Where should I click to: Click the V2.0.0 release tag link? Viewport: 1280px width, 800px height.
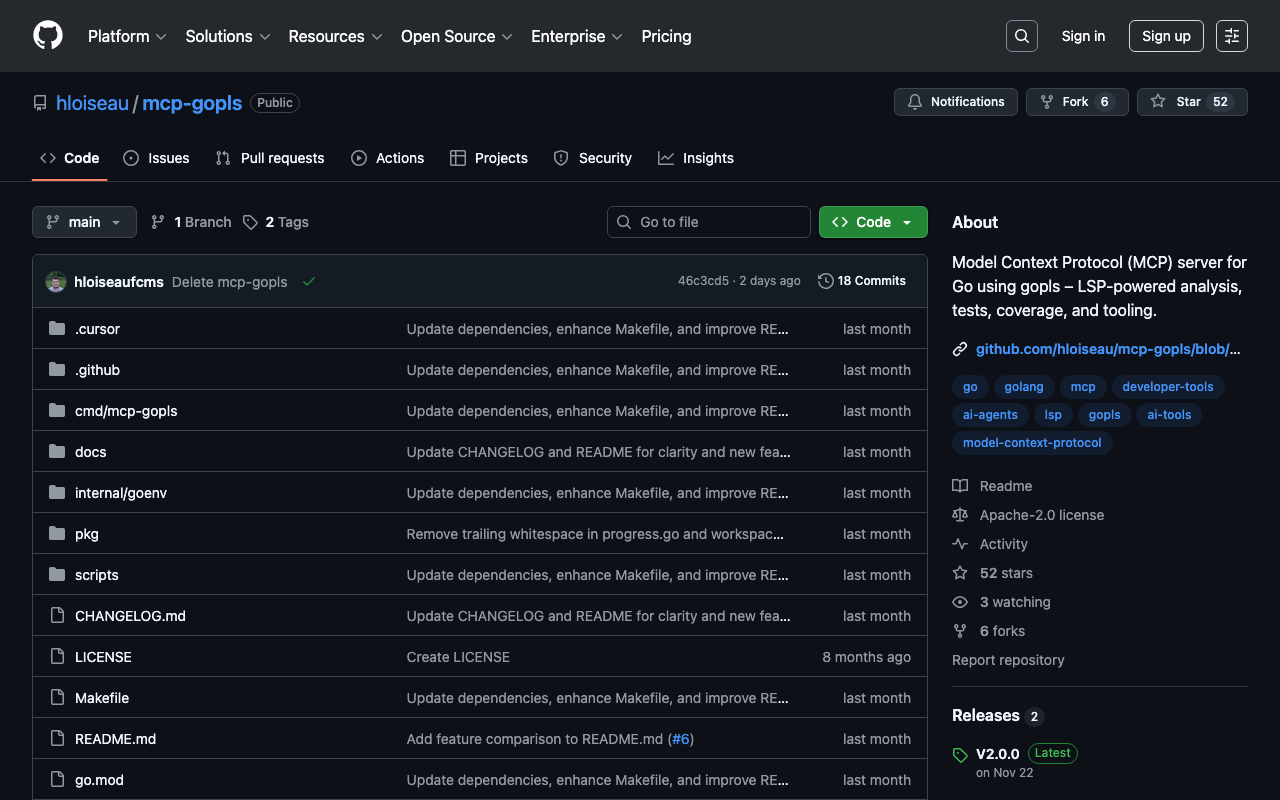pyautogui.click(x=997, y=753)
